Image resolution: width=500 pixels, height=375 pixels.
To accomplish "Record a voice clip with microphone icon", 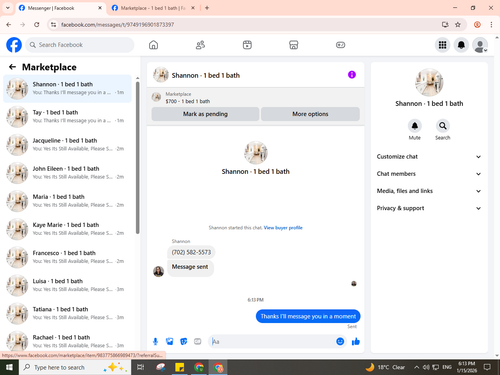I will 155,341.
